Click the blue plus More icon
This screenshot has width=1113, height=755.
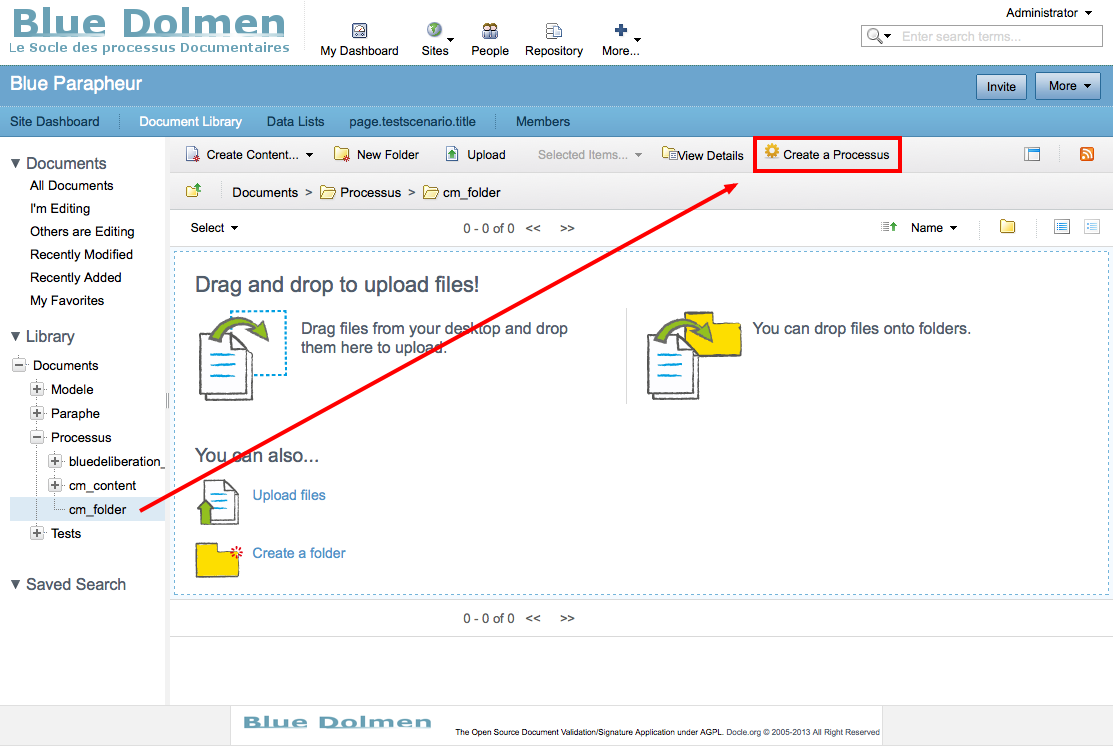620,30
